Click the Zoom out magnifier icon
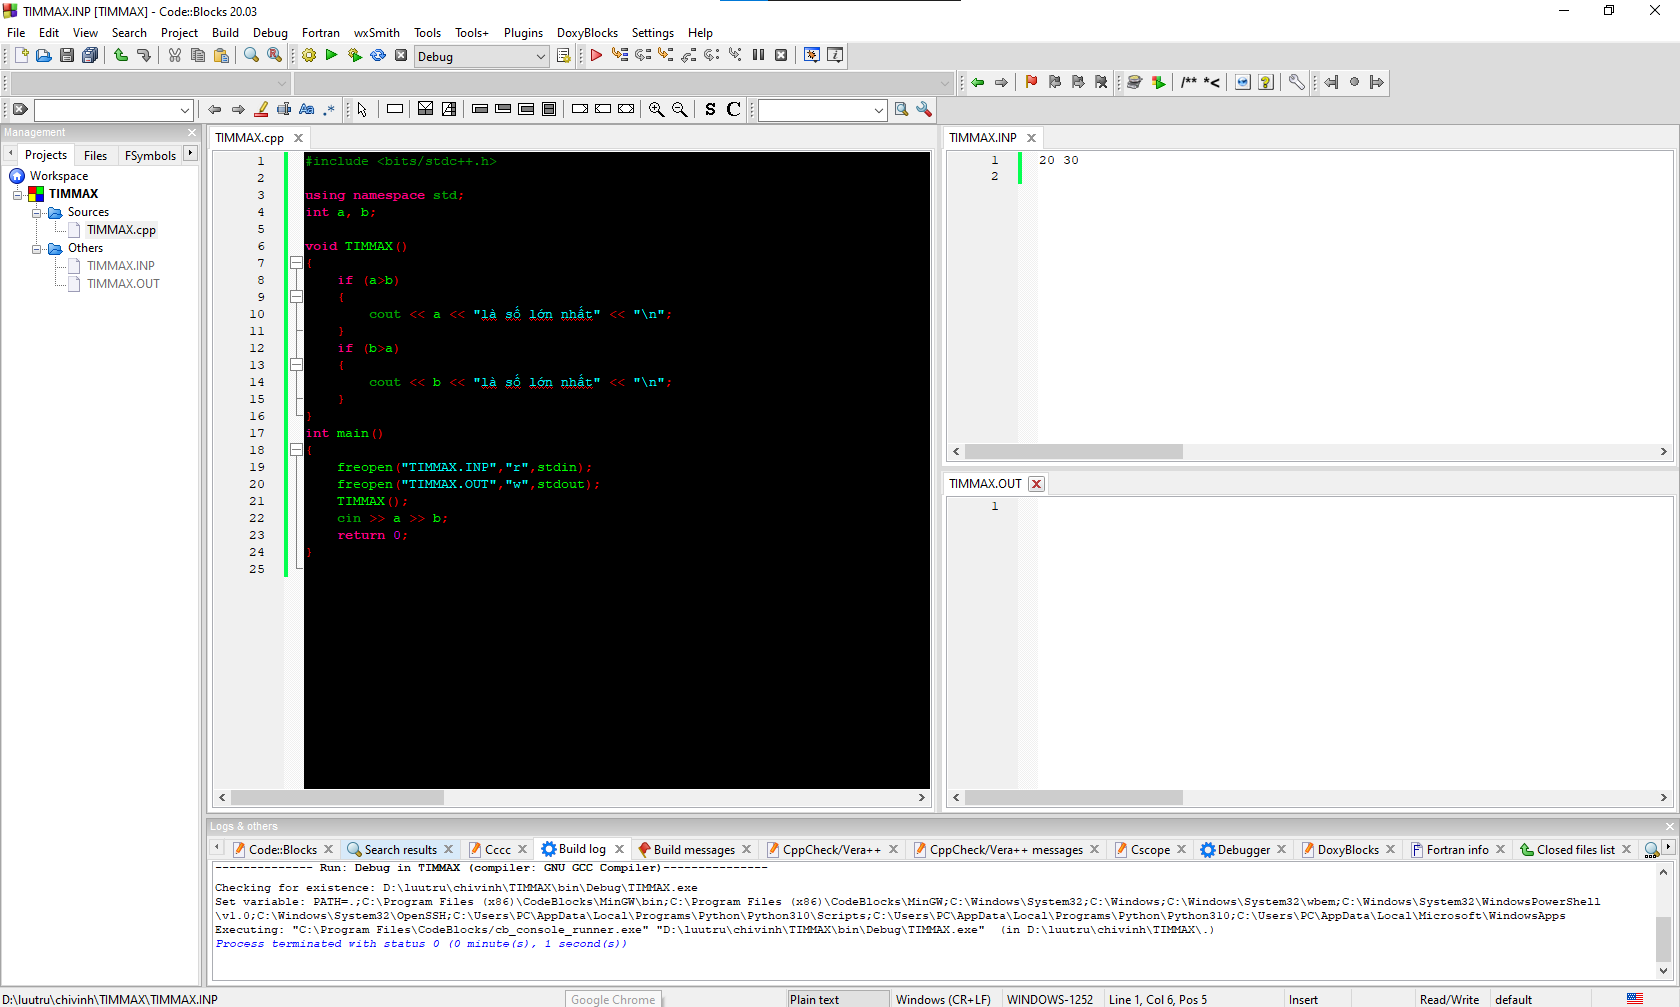Image resolution: width=1680 pixels, height=1007 pixels. (679, 110)
